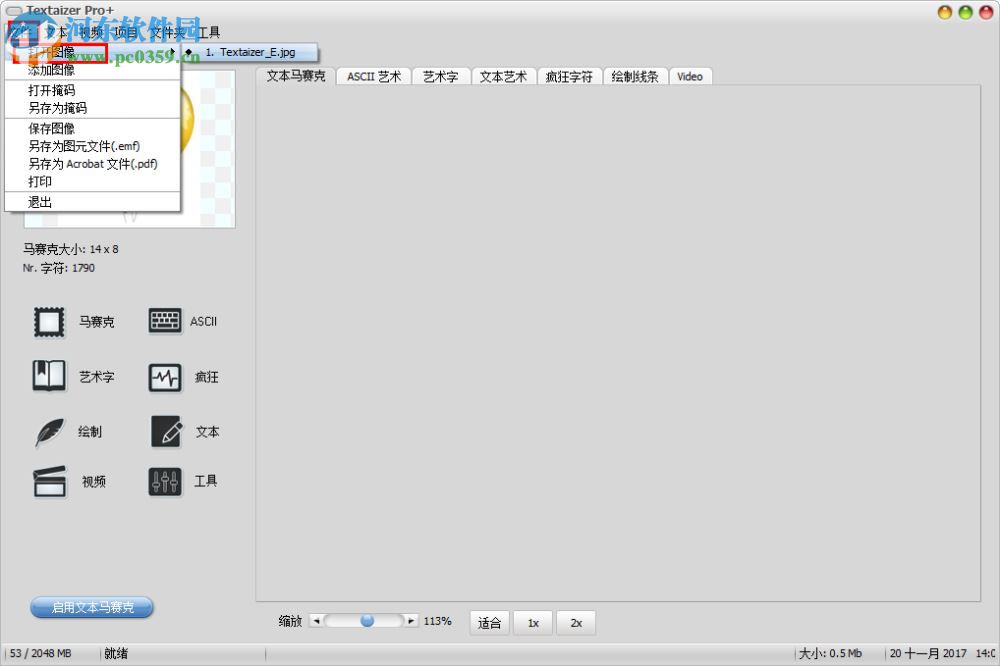The image size is (1000, 666).
Task: Set zoom to 2x
Action: pos(575,622)
